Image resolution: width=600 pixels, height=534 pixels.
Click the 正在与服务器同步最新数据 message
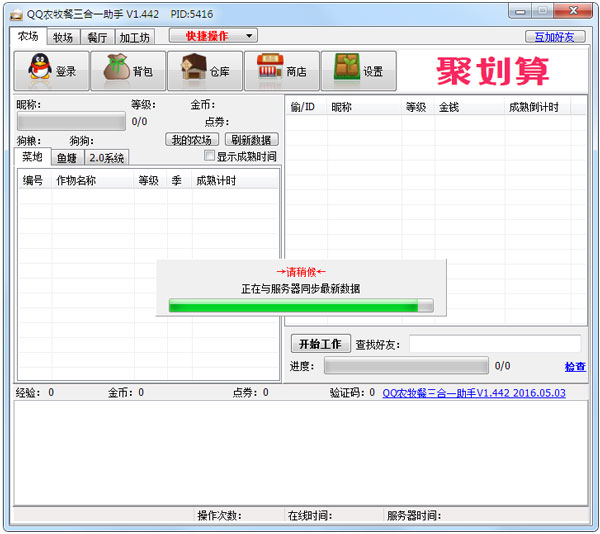point(301,288)
